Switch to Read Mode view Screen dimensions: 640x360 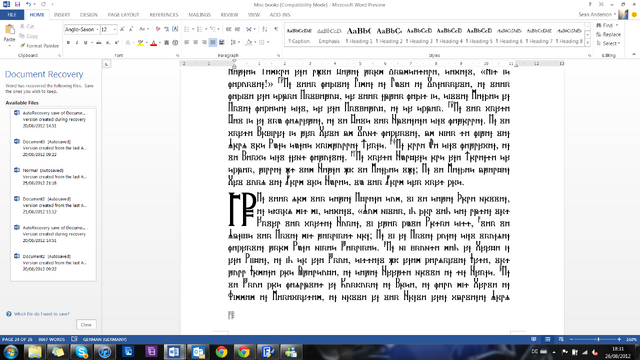tap(533, 339)
